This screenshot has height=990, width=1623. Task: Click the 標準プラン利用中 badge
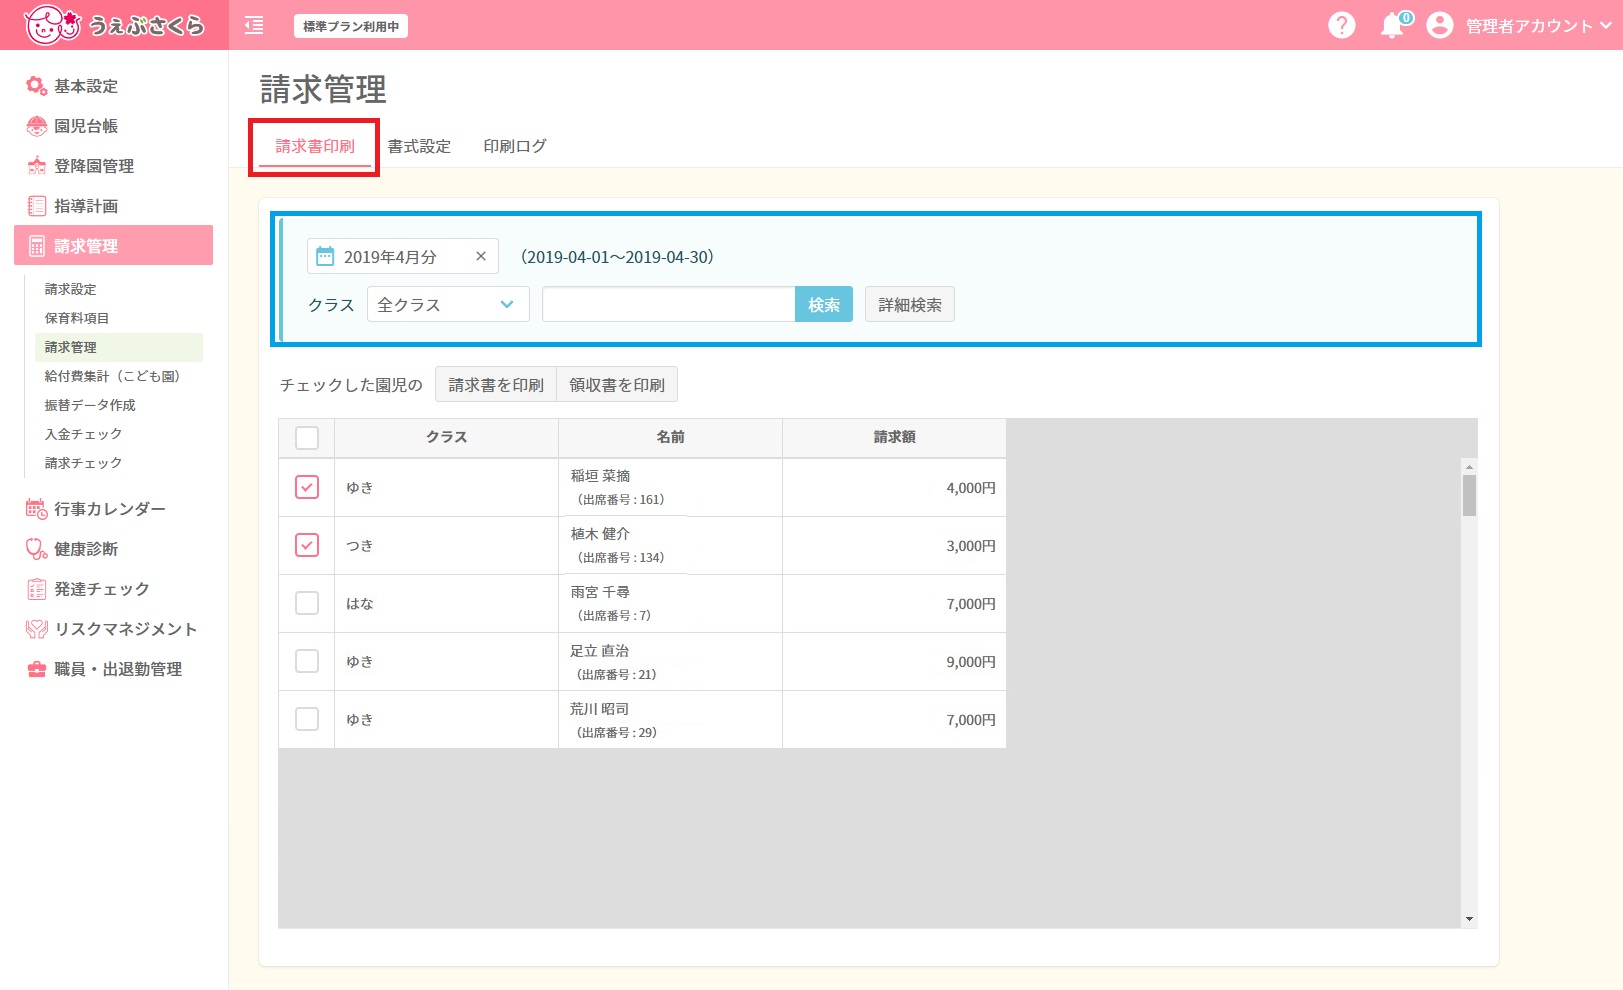[351, 26]
